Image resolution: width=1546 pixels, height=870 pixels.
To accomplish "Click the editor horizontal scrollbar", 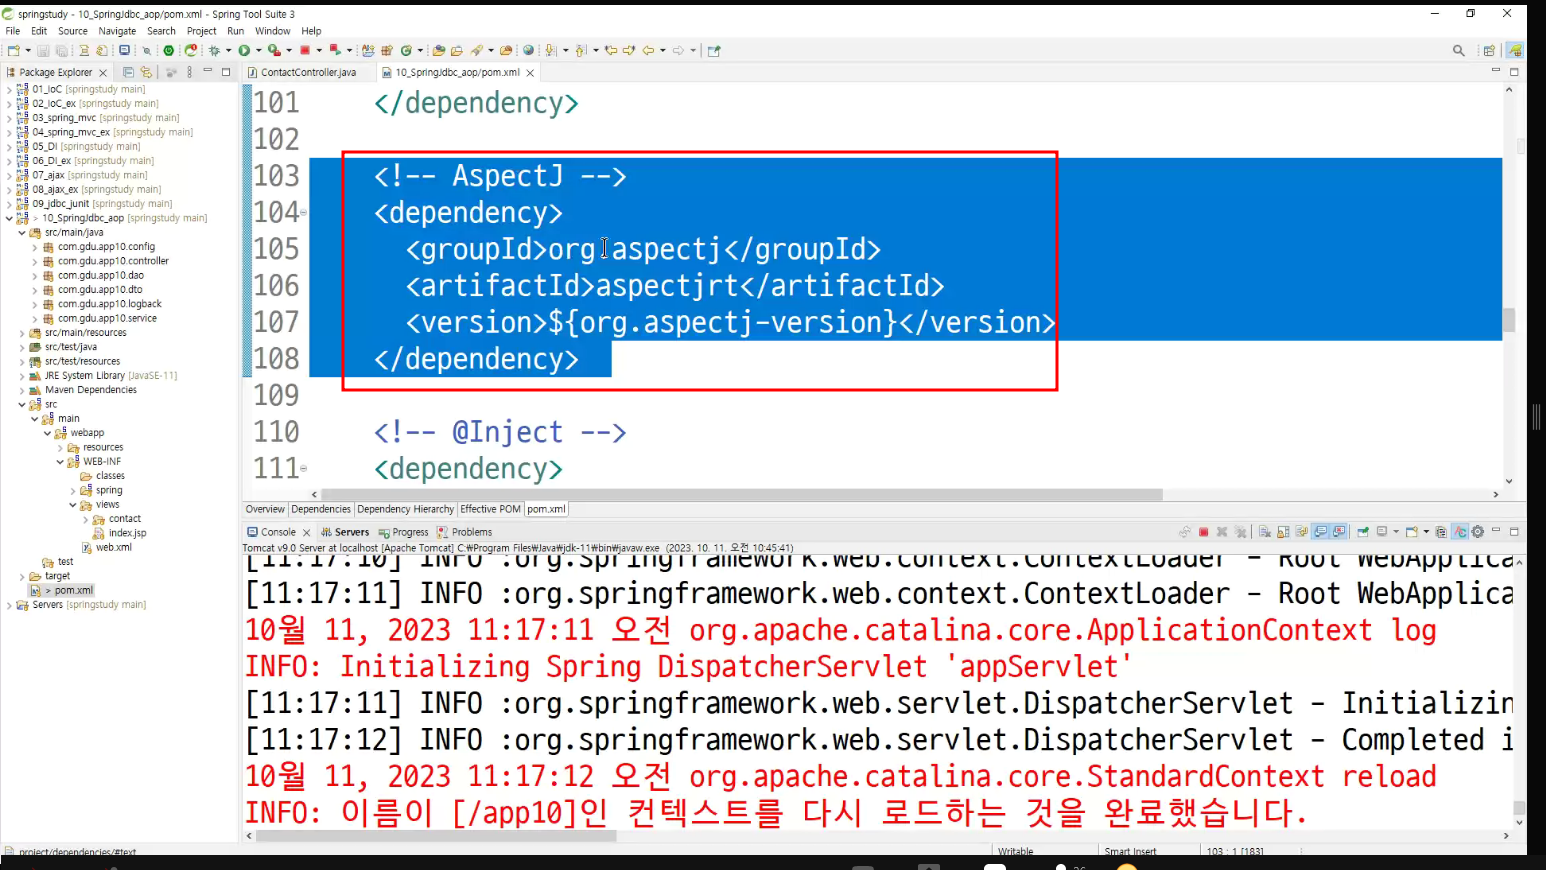I will (x=740, y=494).
